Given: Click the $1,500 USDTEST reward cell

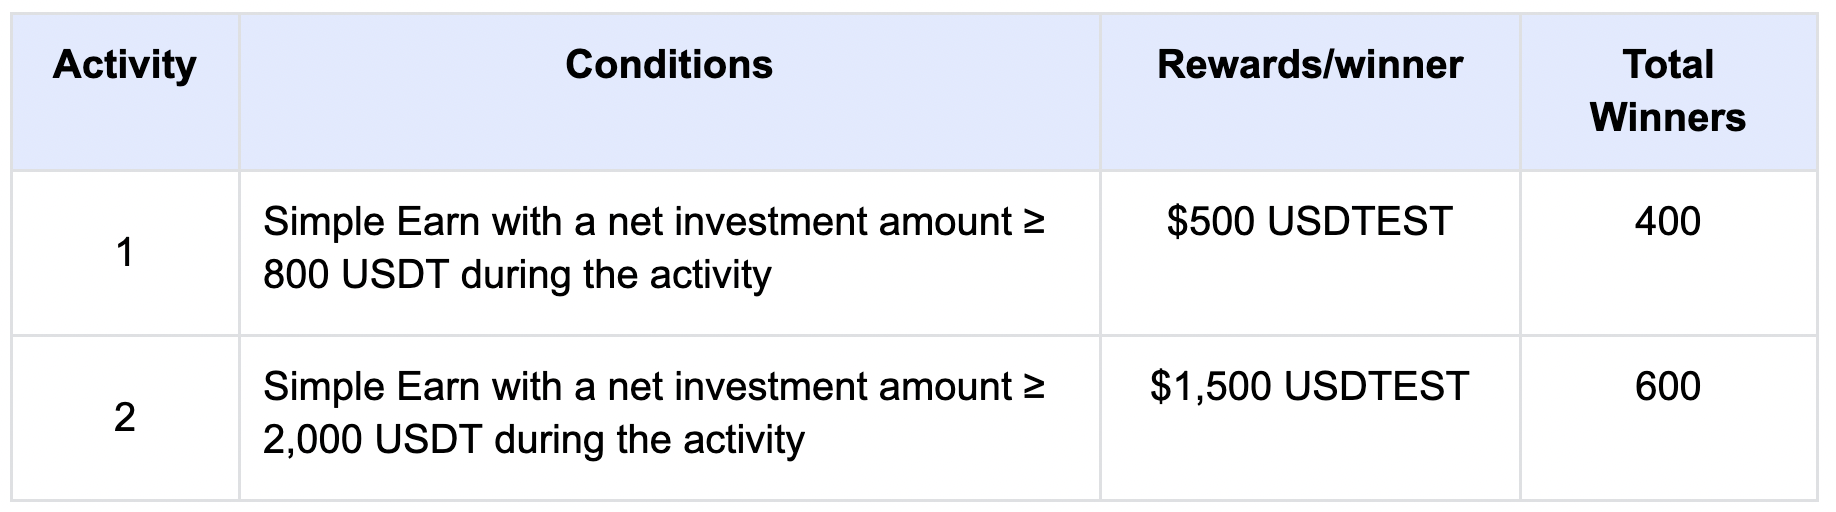Looking at the screenshot, I should (x=1309, y=387).
